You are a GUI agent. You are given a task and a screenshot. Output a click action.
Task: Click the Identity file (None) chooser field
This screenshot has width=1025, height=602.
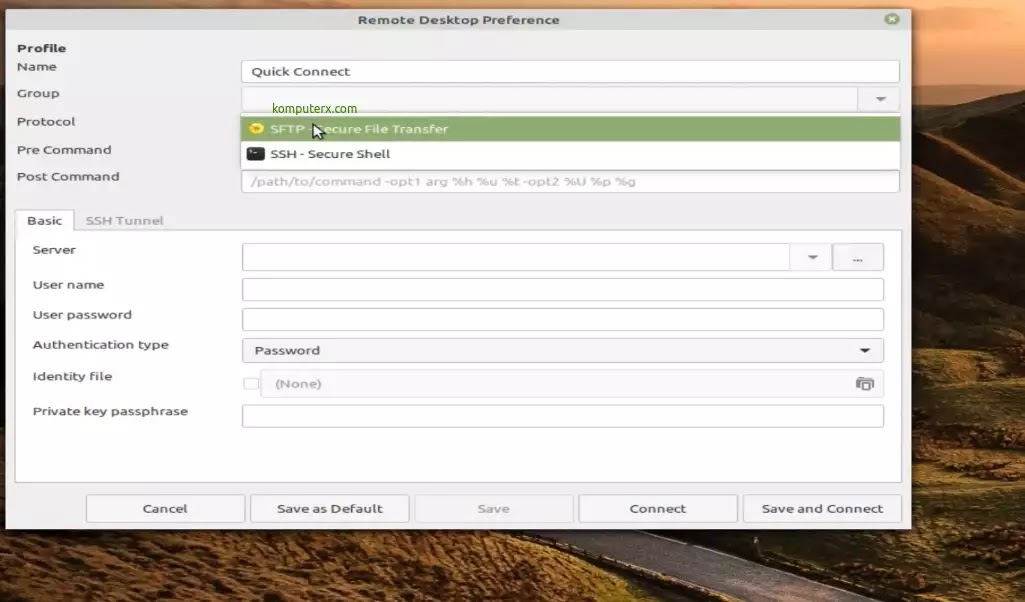pos(572,384)
